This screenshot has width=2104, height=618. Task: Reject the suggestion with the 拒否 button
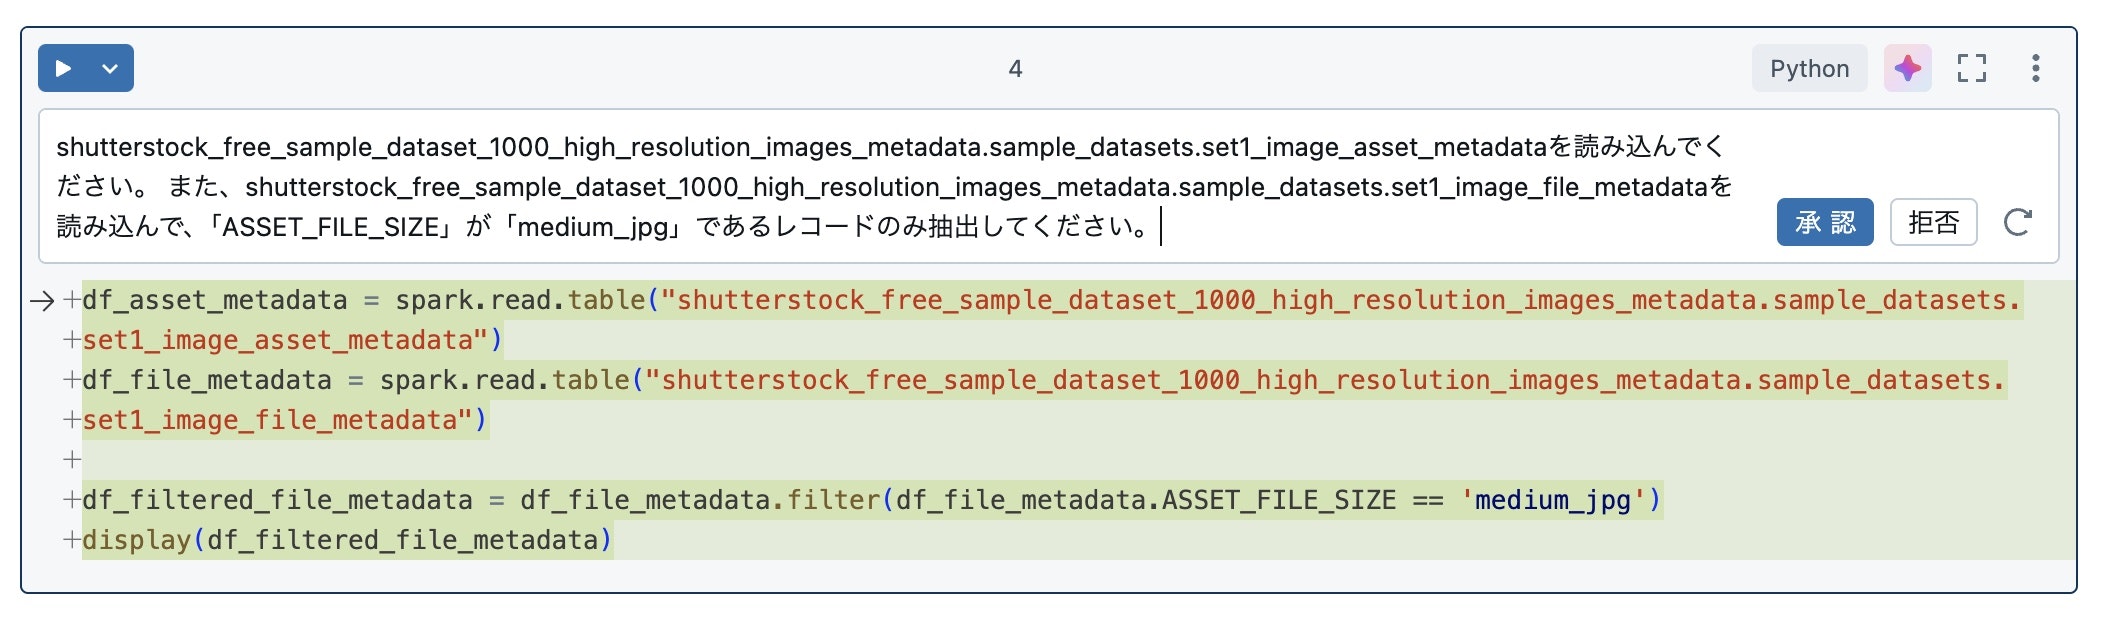pos(1933,222)
